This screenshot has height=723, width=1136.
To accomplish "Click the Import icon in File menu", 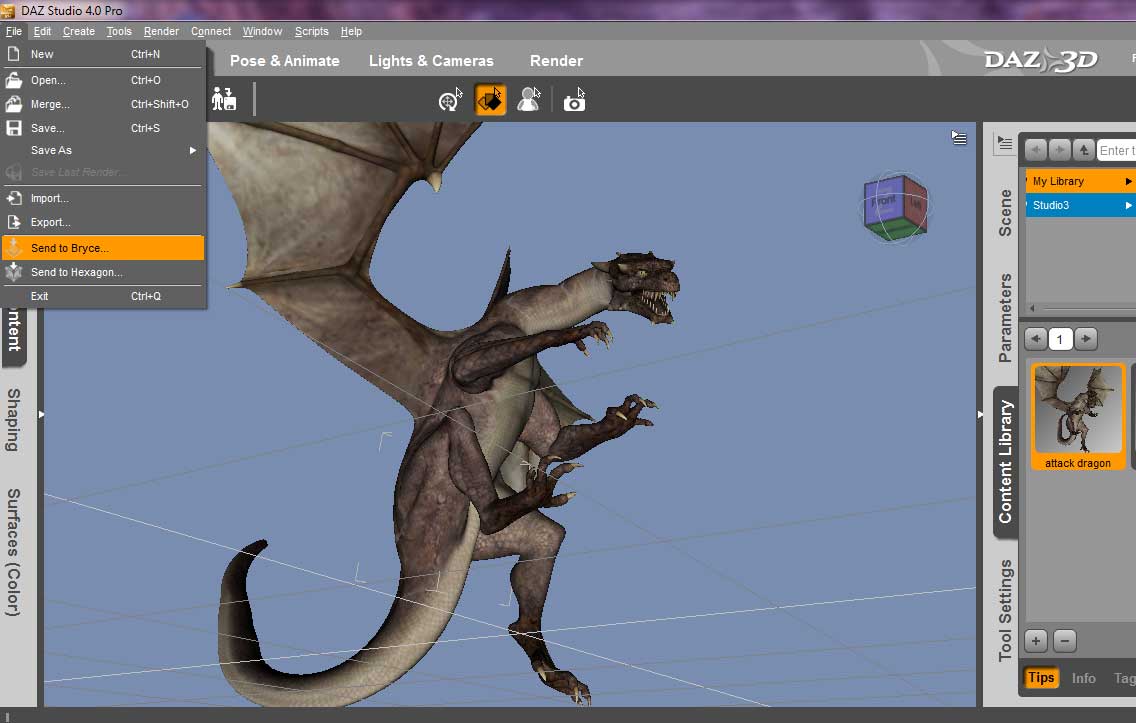I will [x=13, y=198].
